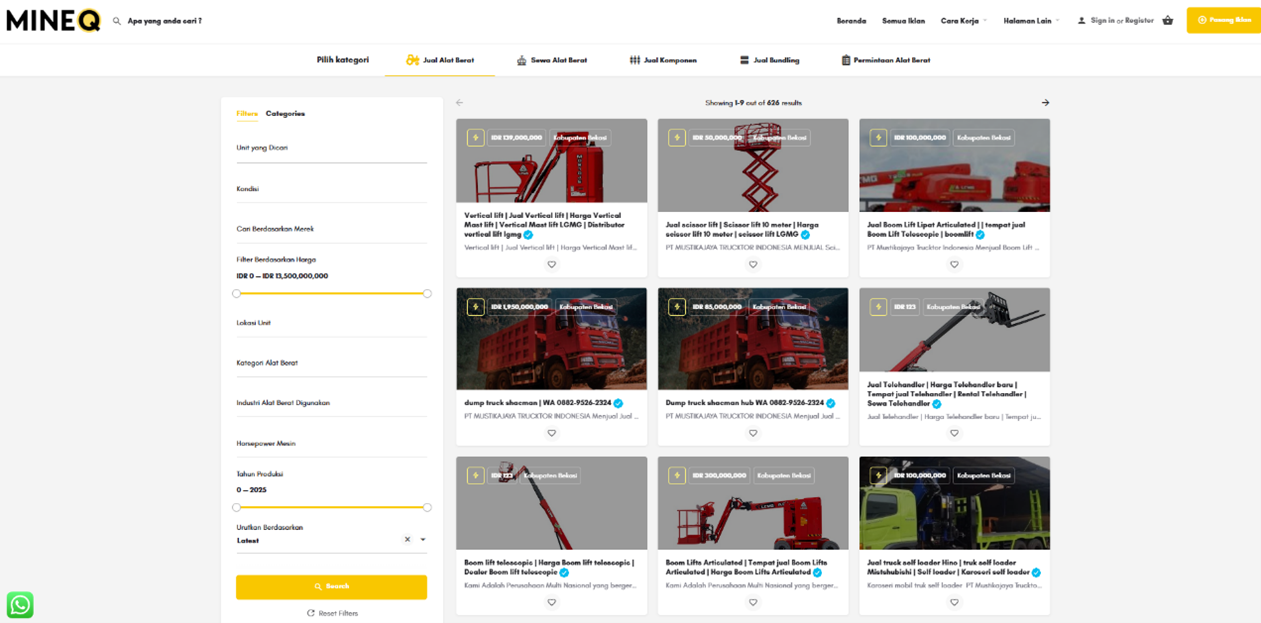Viewport: 1261px width, 623px height.
Task: Select the Sewa Alat Berat category tab
Action: (552, 60)
